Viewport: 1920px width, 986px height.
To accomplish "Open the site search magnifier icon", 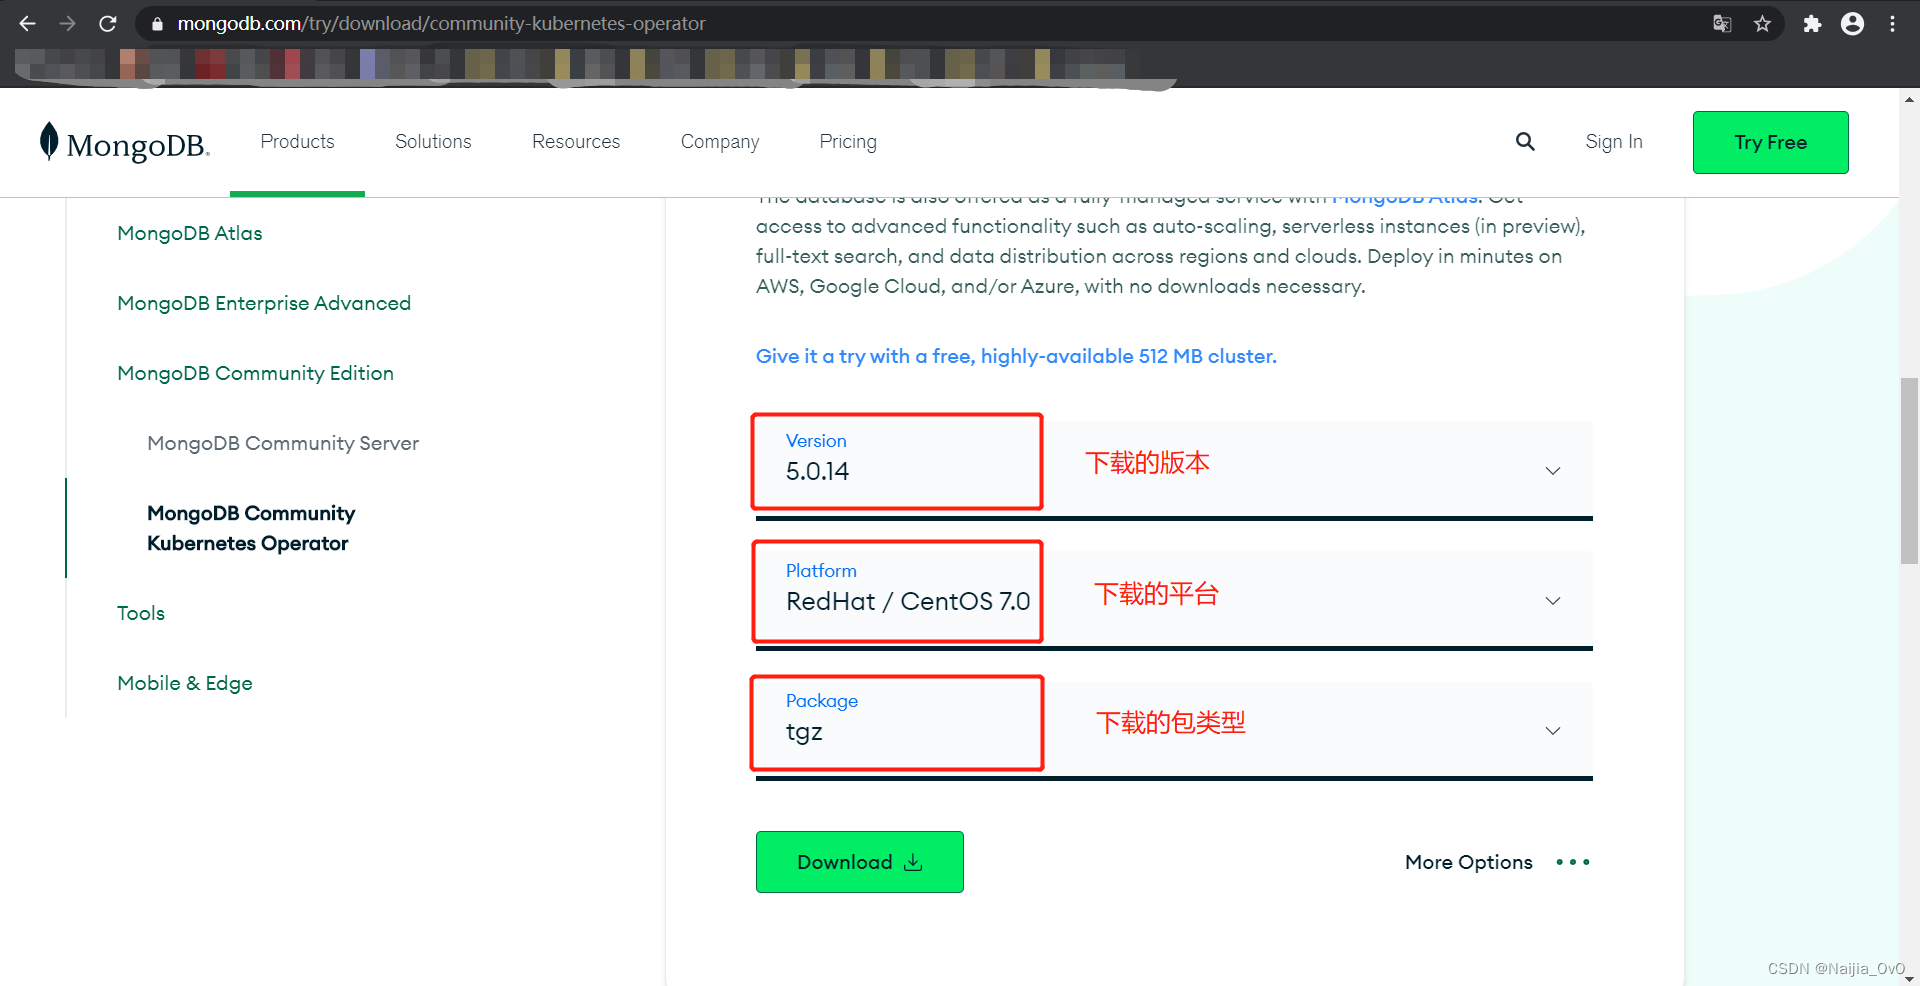I will [1525, 142].
